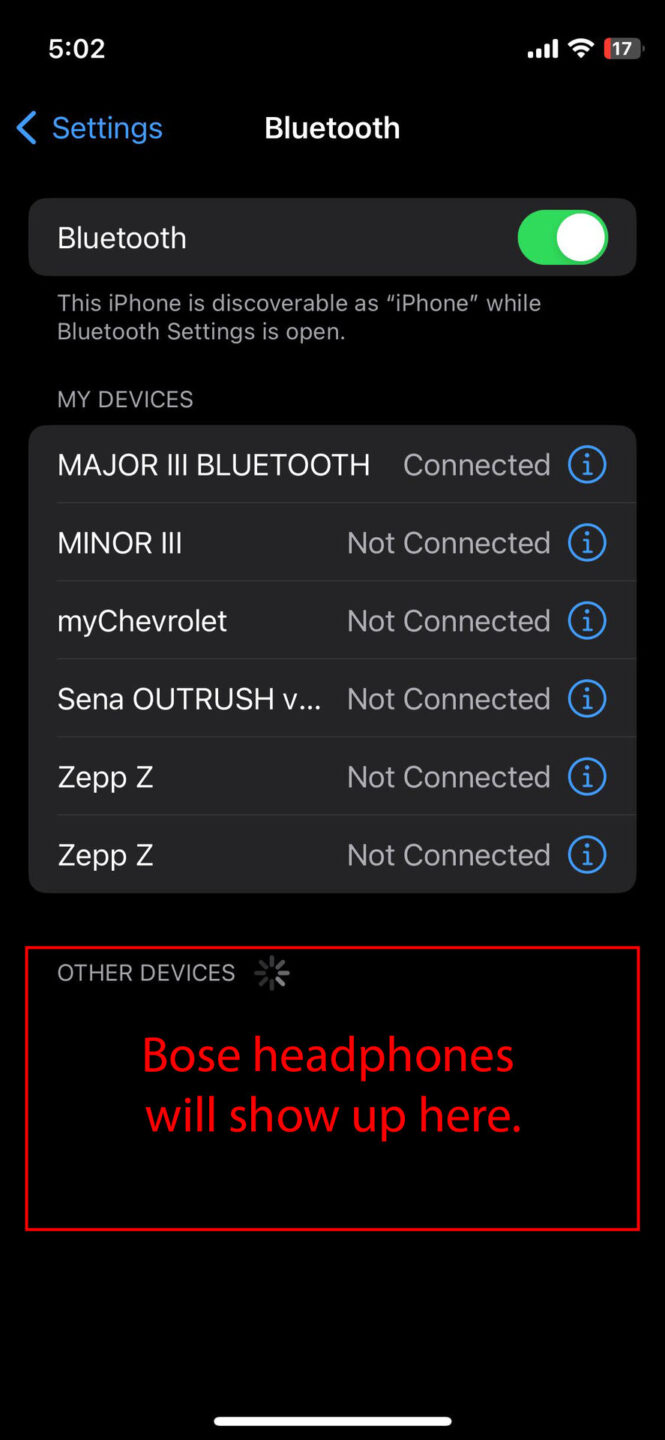The height and width of the screenshot is (1440, 665).
Task: Tap info icon for first Zepp Z
Action: click(x=587, y=777)
